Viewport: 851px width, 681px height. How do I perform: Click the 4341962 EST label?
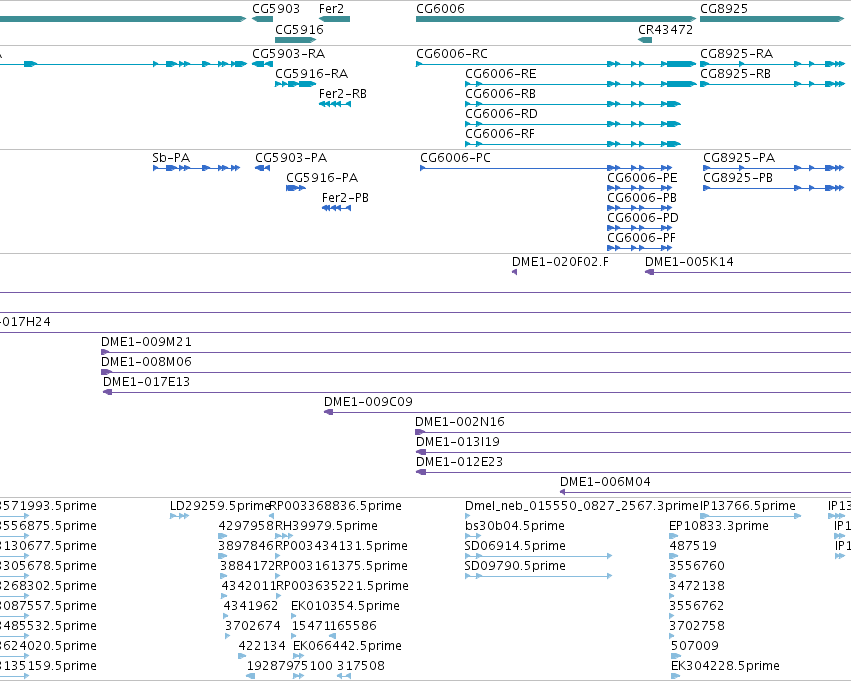pos(251,606)
